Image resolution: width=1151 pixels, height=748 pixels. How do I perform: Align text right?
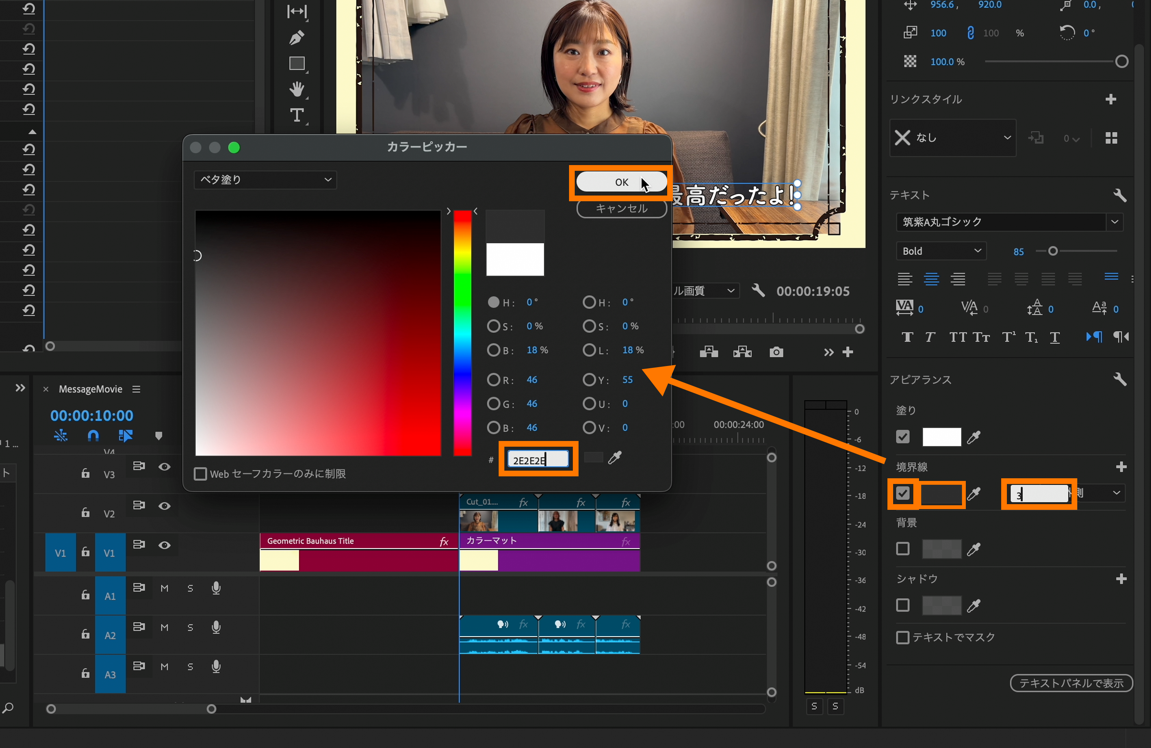[958, 279]
